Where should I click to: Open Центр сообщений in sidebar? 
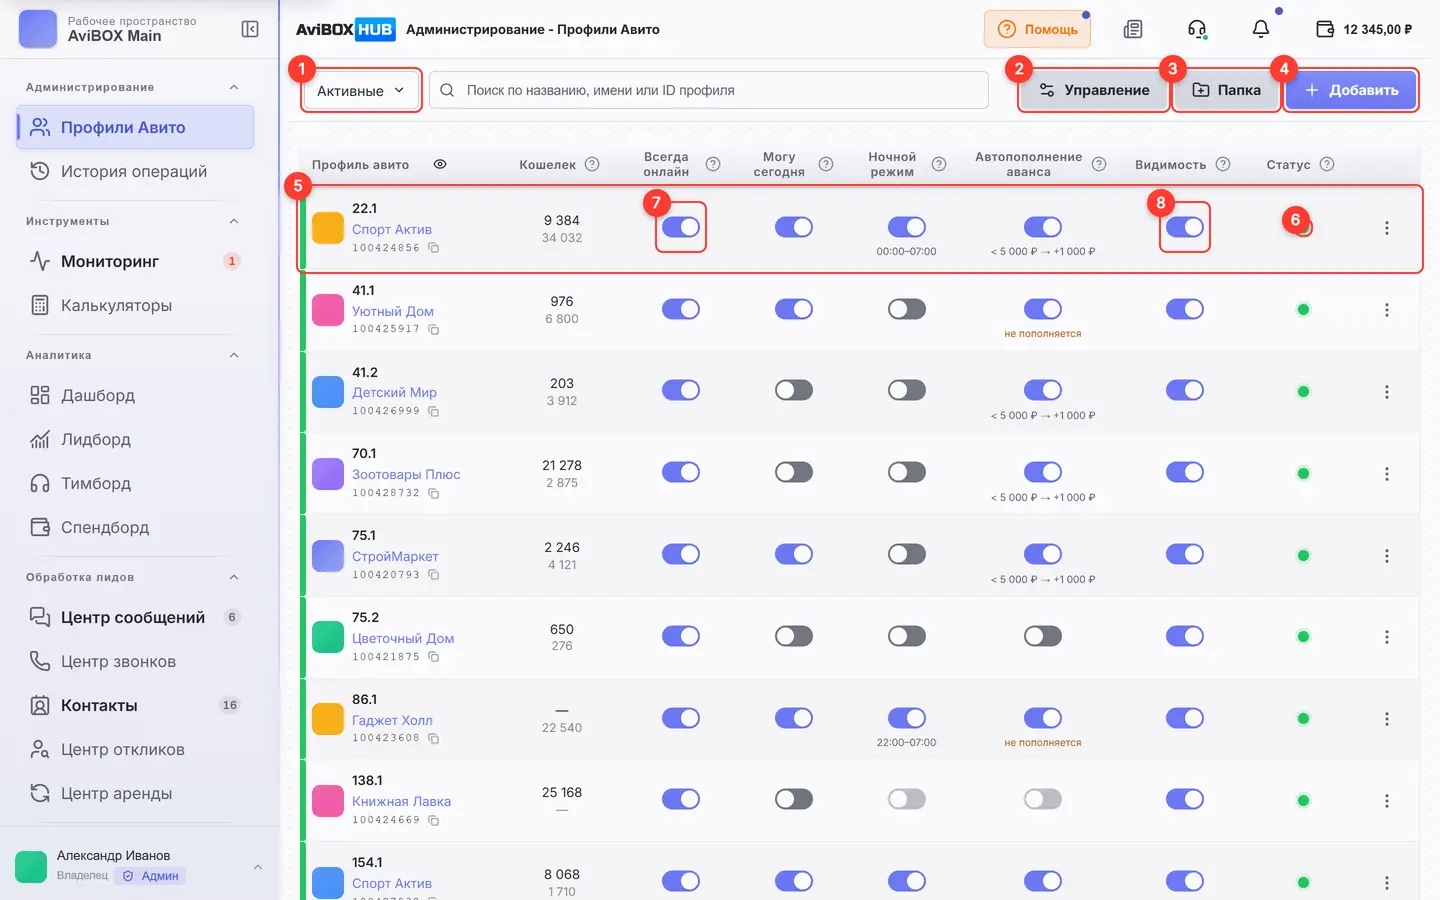pos(135,617)
